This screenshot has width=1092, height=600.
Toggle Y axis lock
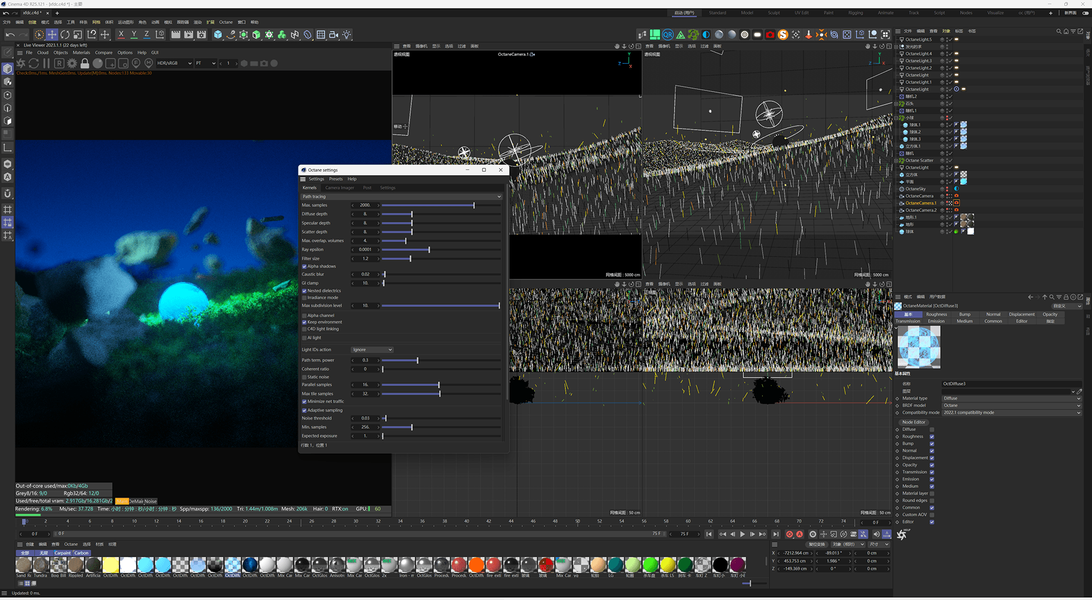click(x=134, y=35)
